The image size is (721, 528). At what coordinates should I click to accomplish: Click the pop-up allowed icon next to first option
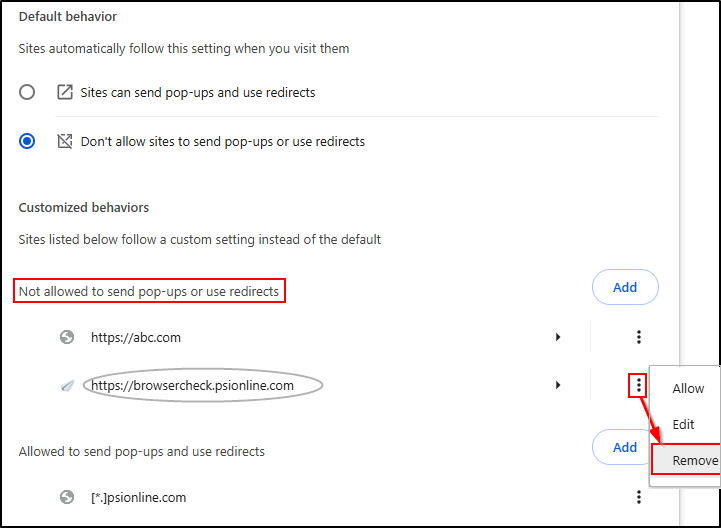point(65,92)
